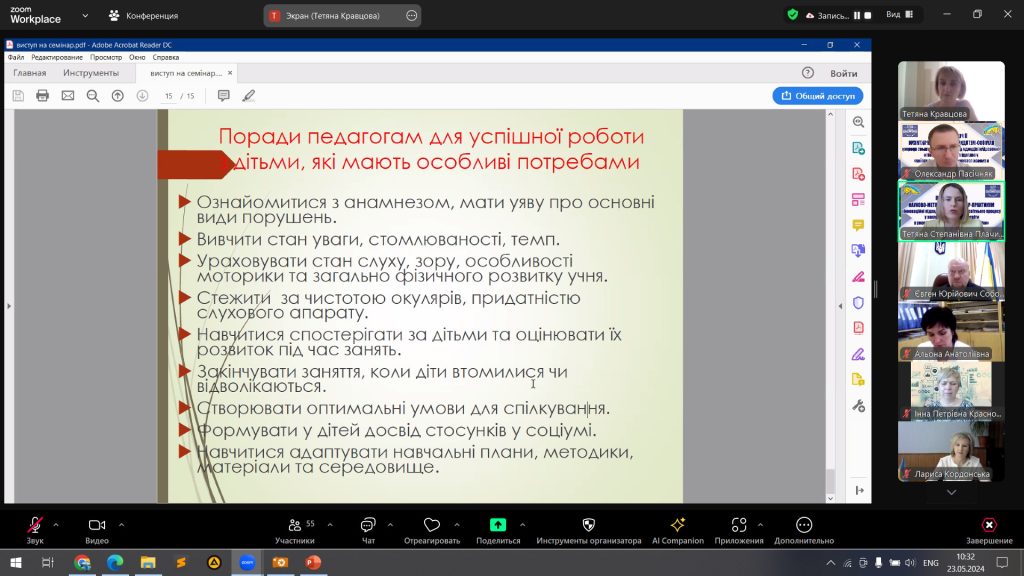
Task: Click the magnifier search icon in Acrobat toolbar
Action: point(93,96)
